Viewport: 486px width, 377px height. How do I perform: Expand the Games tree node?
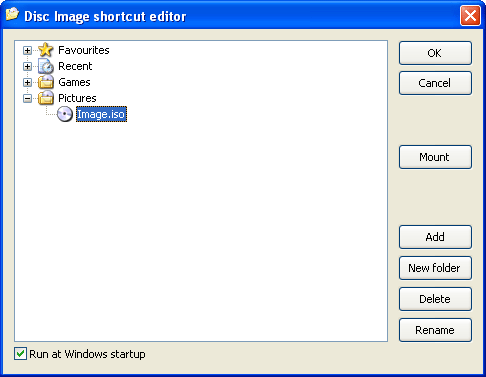click(27, 82)
